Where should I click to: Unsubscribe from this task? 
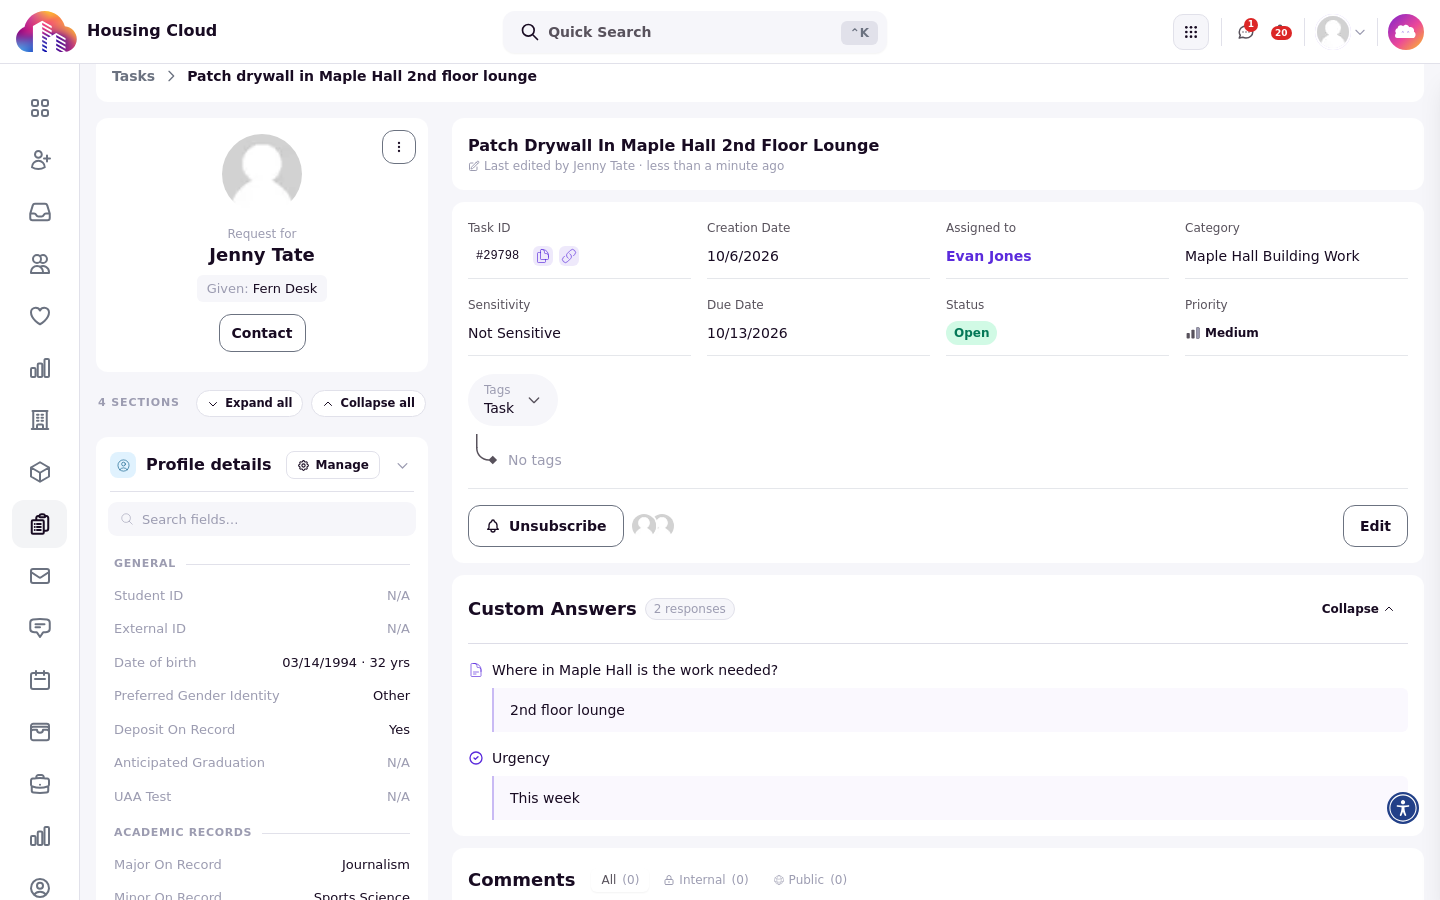click(546, 526)
